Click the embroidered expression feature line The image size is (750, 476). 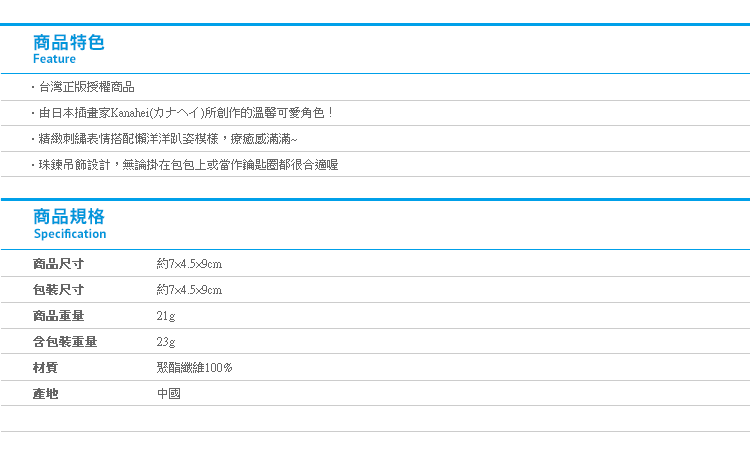[168, 139]
